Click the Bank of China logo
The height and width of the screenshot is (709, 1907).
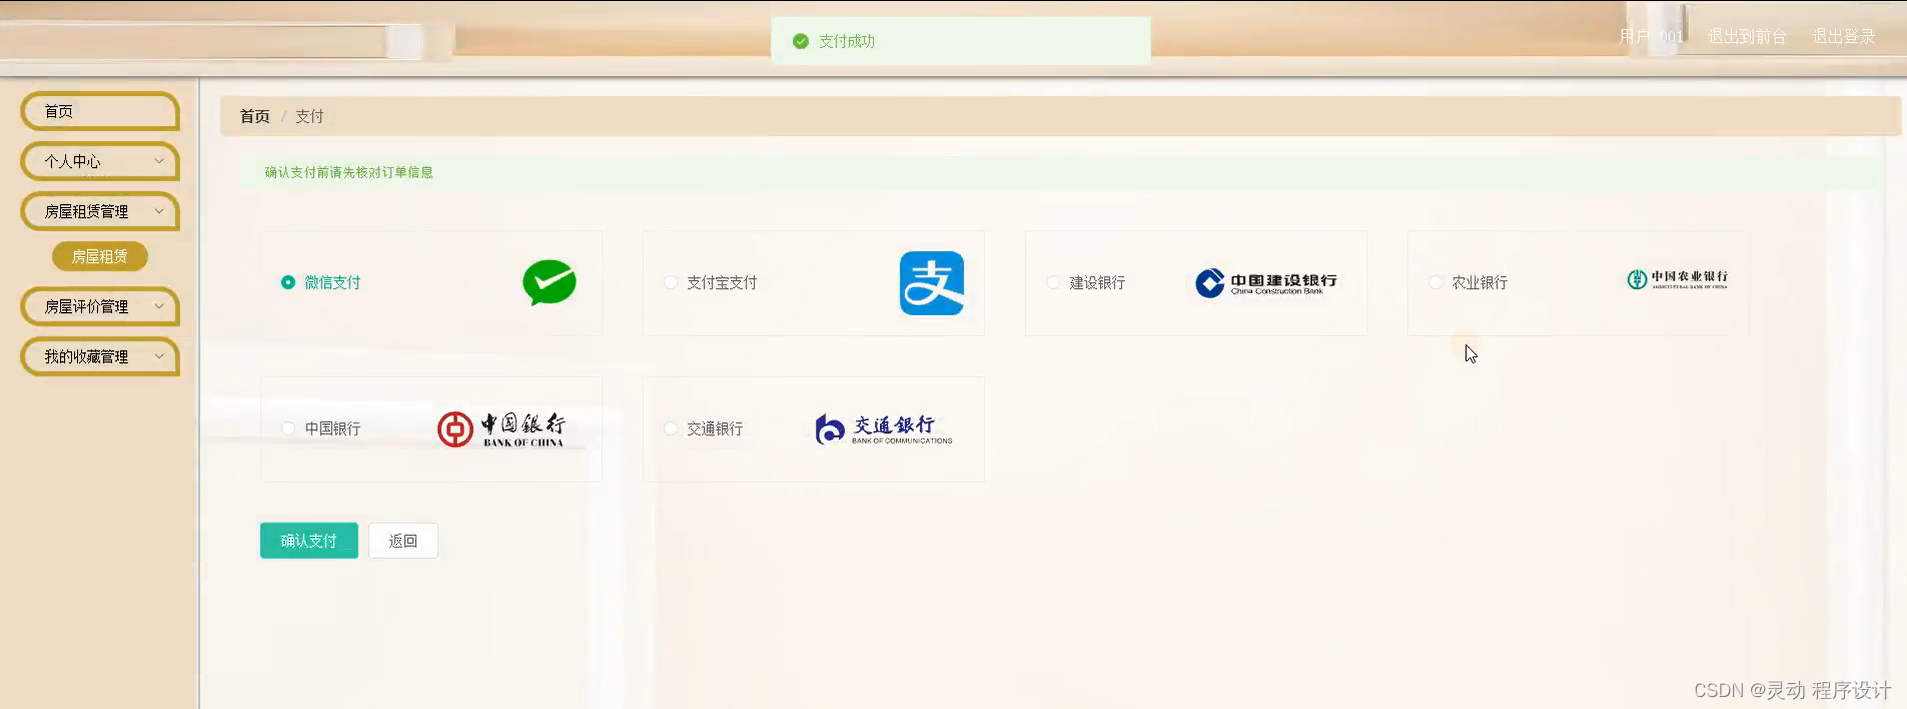click(x=501, y=429)
